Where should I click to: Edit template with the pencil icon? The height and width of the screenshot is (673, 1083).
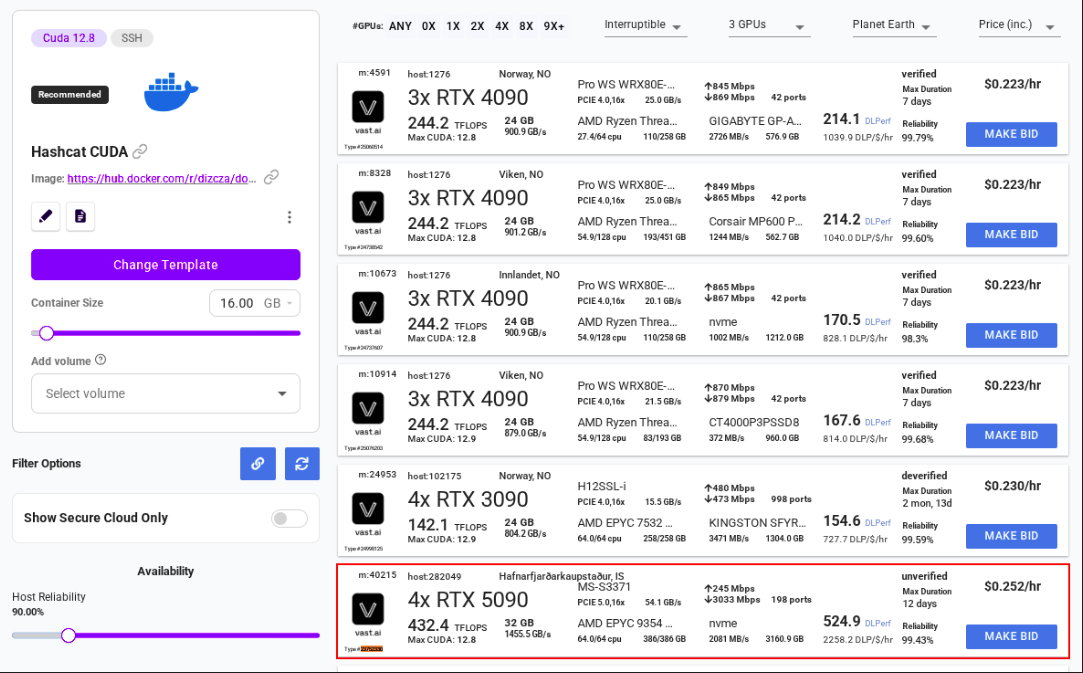coord(46,216)
